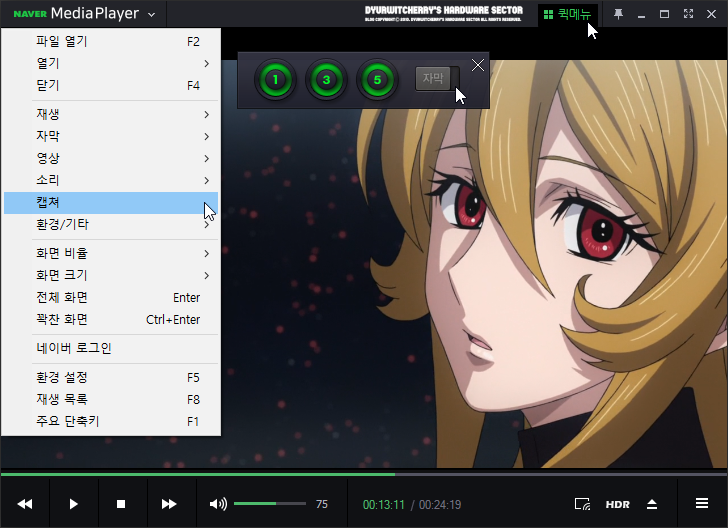Close the quick menu panel with X
This screenshot has width=728, height=528.
478,65
